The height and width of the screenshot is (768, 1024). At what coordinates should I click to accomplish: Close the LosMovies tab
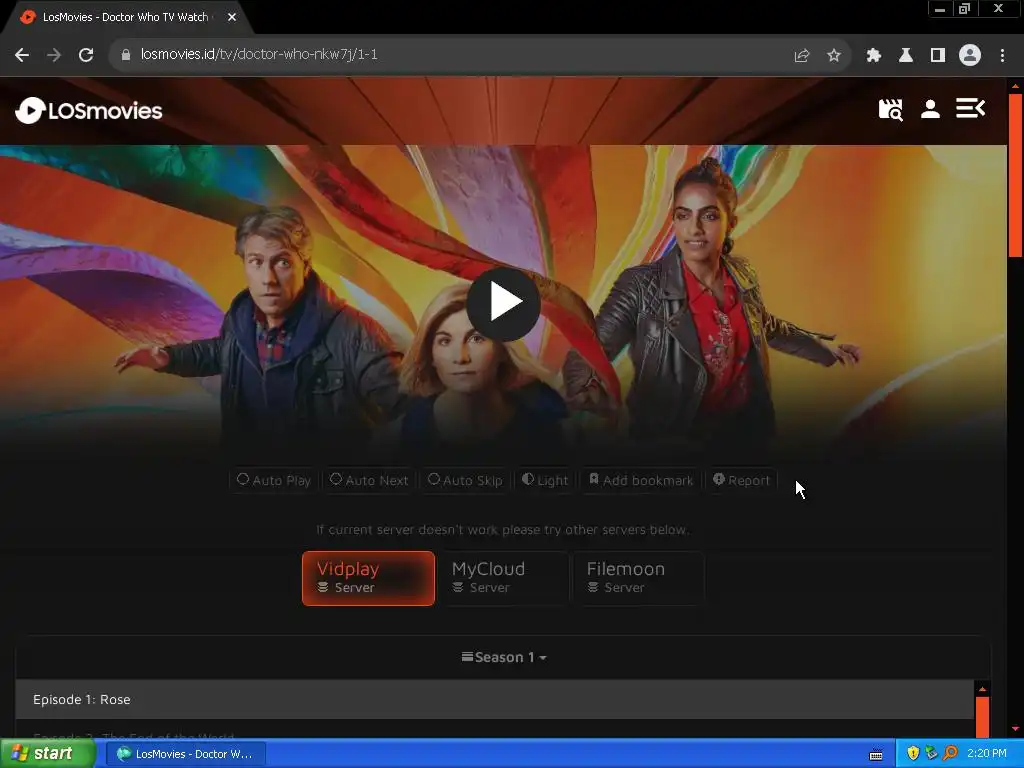tap(232, 17)
